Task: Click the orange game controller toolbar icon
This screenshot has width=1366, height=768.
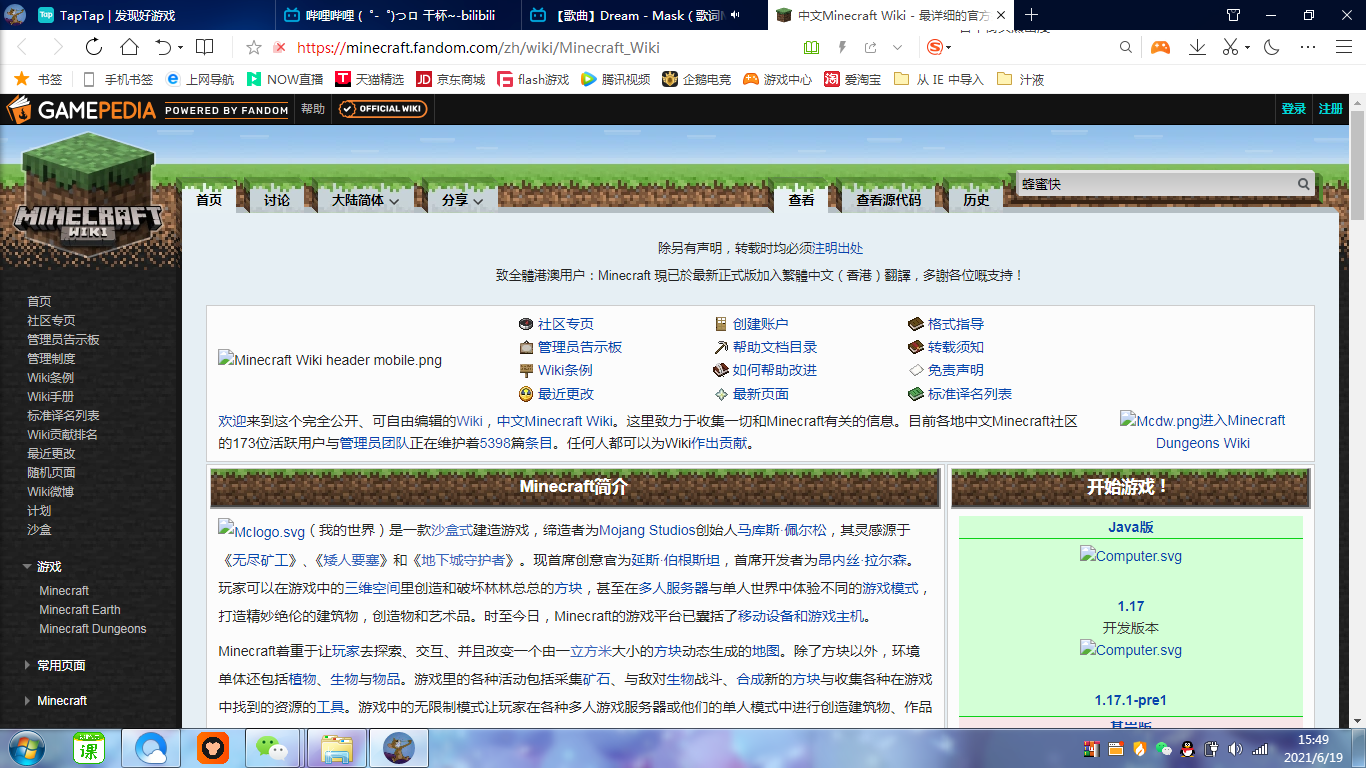Action: [1160, 47]
